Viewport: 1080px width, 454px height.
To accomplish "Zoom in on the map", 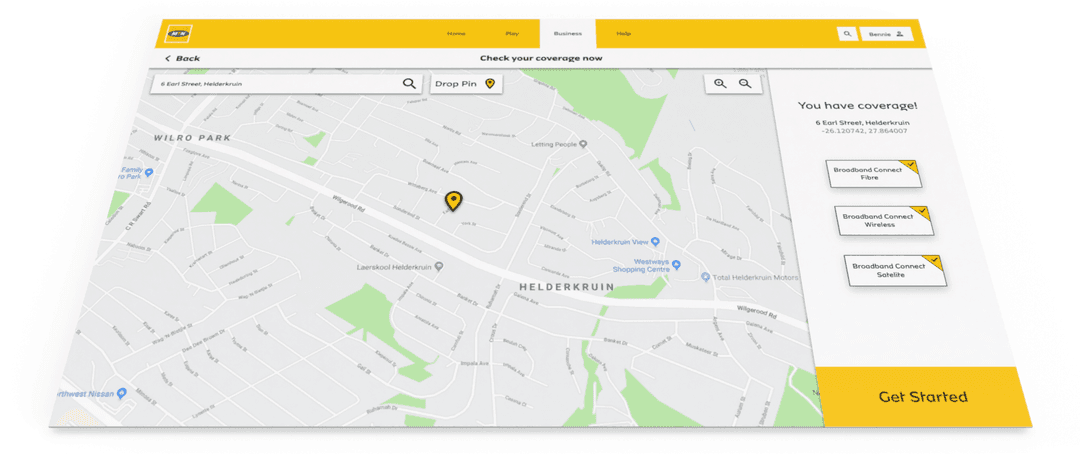I will [720, 83].
